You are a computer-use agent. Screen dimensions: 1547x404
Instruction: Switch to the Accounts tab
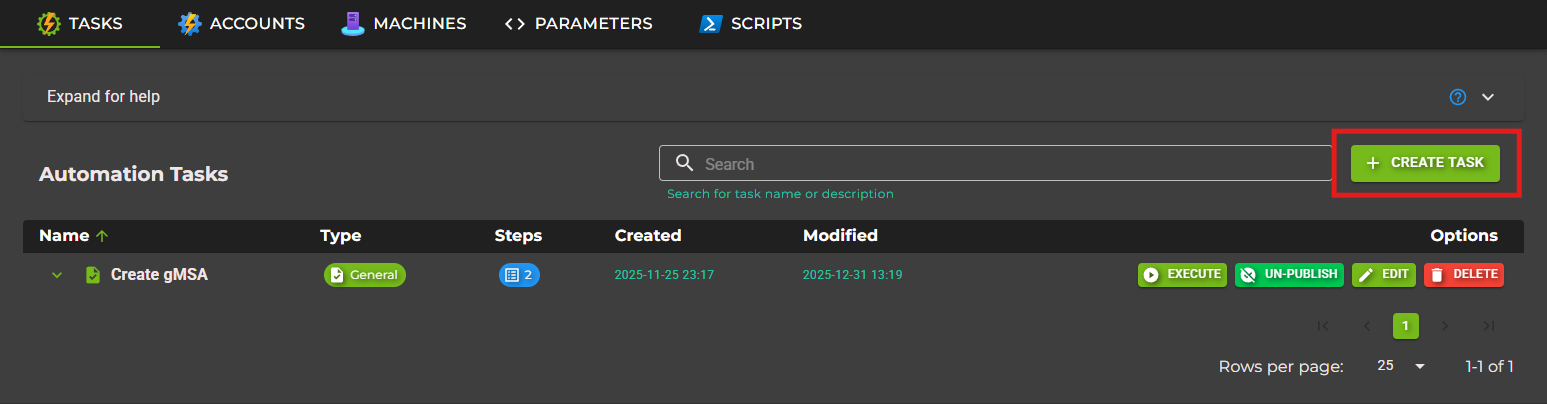pos(241,23)
